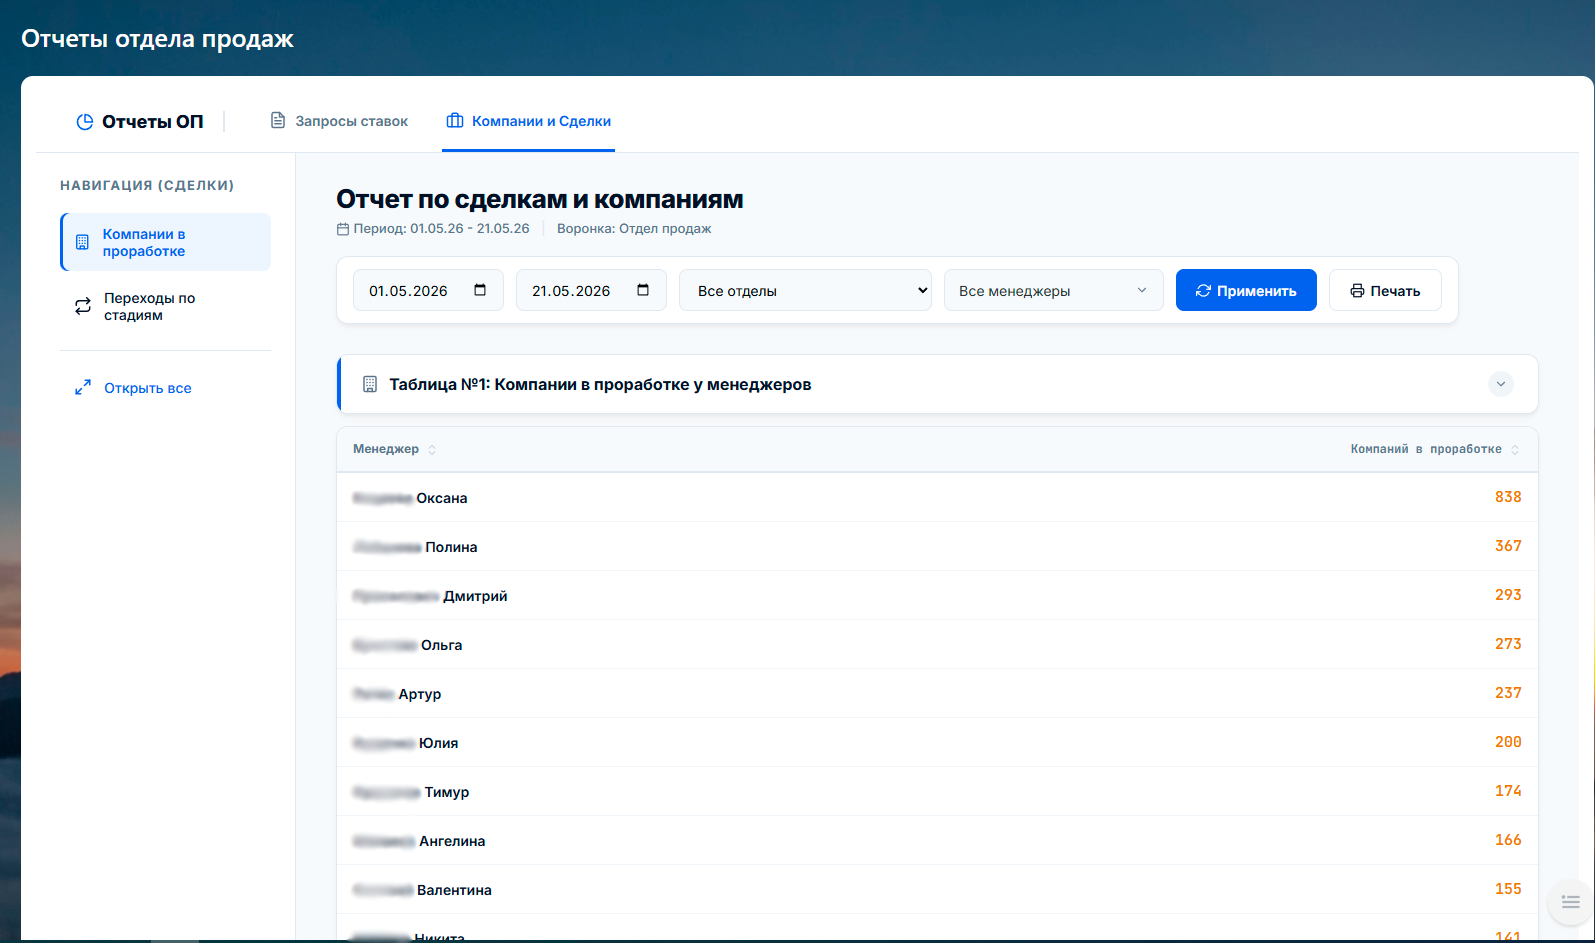Sort by the Компаний в проработке column arrows

coord(1515,450)
